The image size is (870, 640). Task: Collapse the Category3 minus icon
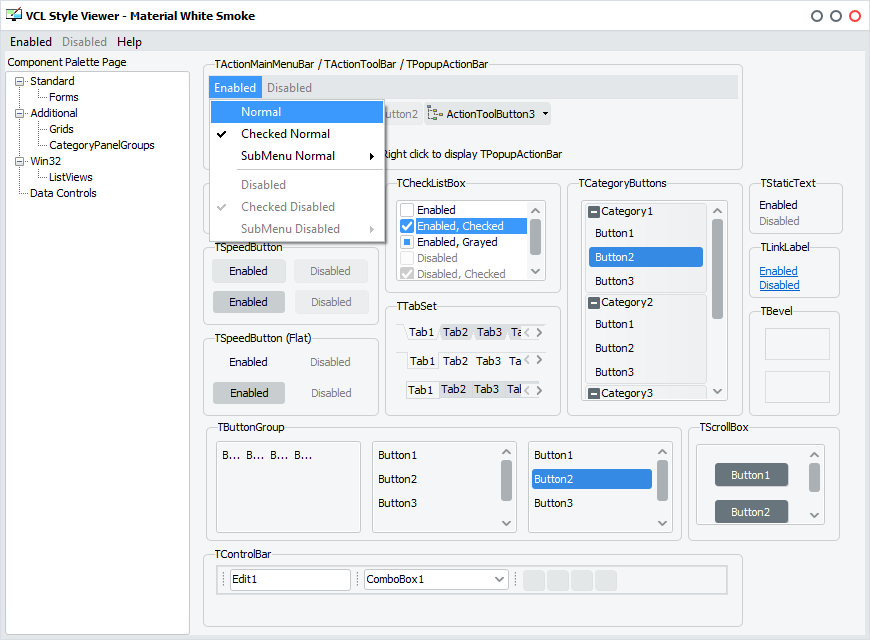(594, 394)
